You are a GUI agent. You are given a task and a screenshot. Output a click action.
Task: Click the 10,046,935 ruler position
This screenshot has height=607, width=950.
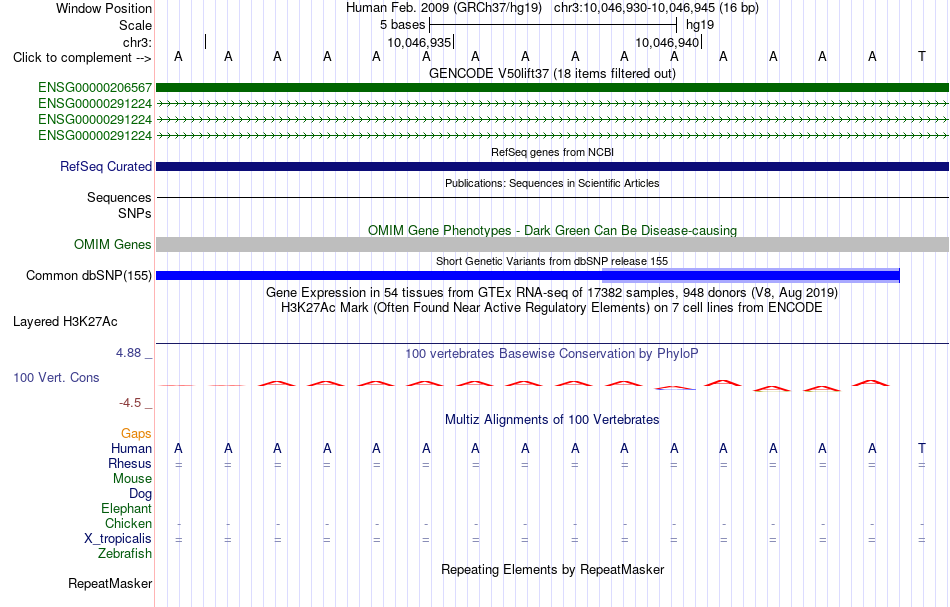pyautogui.click(x=419, y=42)
